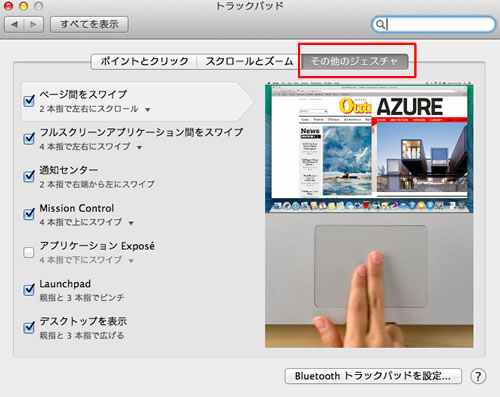The width and height of the screenshot is (500, 397).
Task: Click 通知センター label text
Action: tap(69, 170)
